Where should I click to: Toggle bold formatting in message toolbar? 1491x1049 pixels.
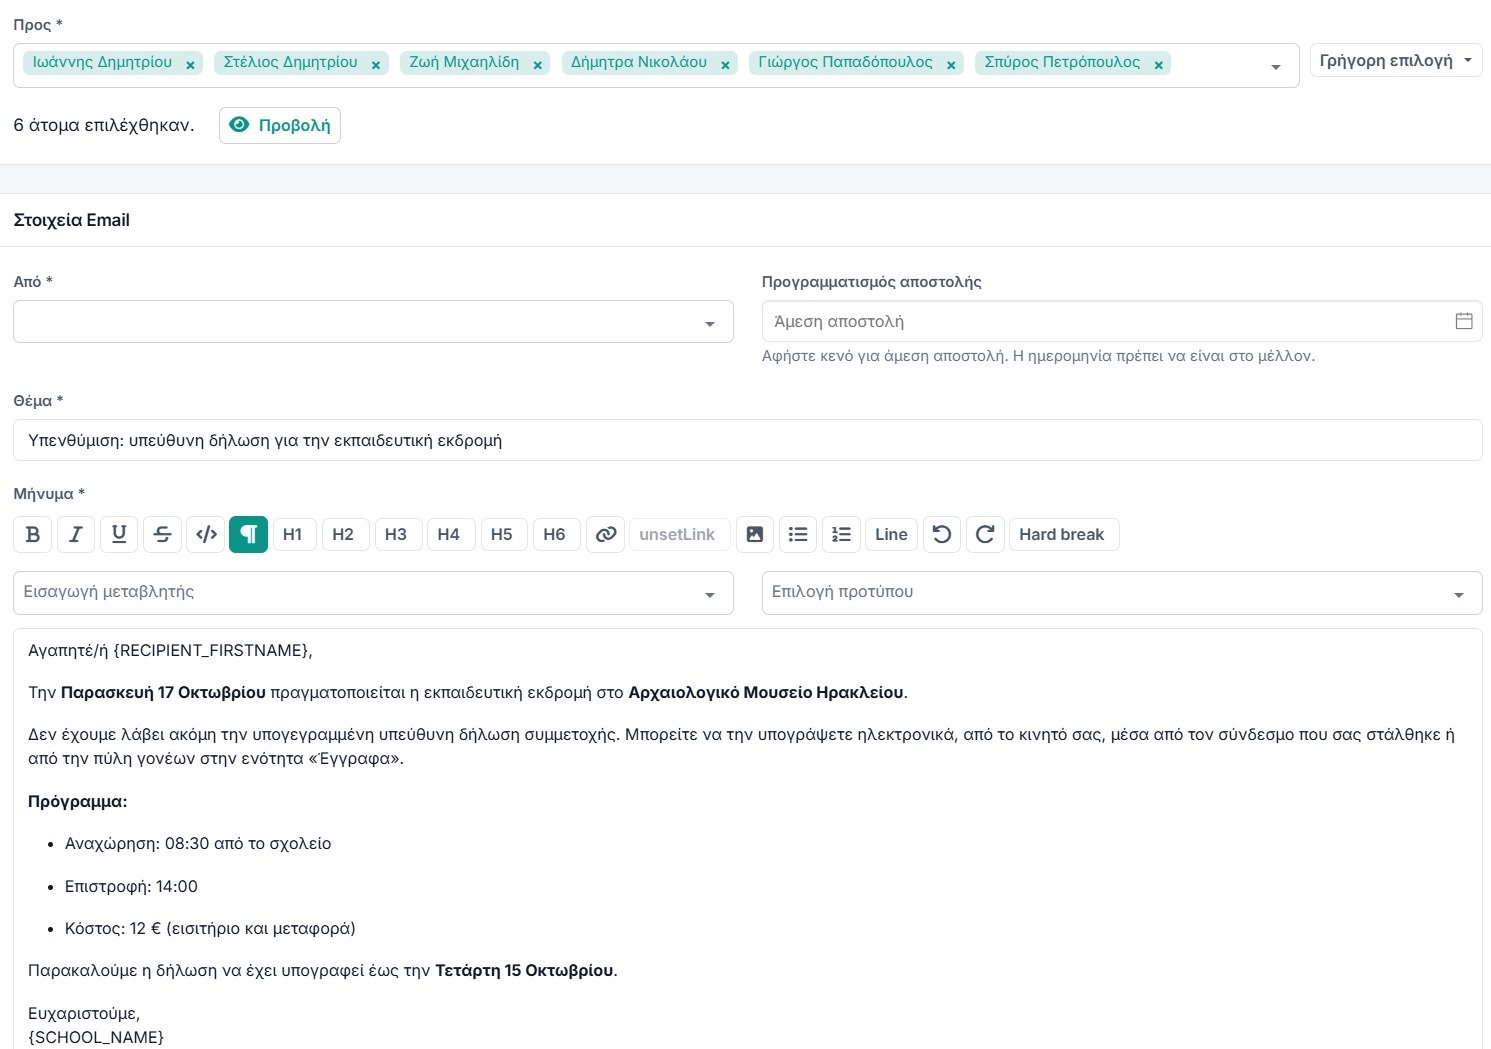point(32,535)
